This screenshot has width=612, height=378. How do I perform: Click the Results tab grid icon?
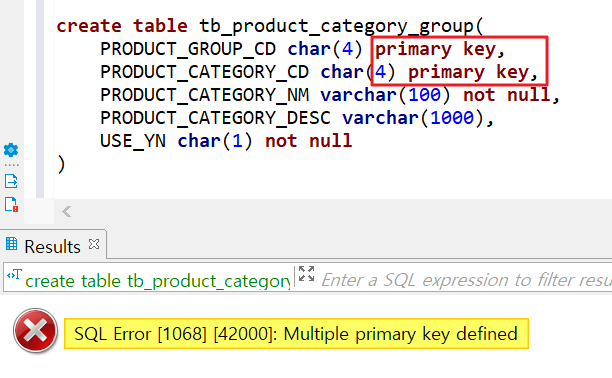pos(11,244)
